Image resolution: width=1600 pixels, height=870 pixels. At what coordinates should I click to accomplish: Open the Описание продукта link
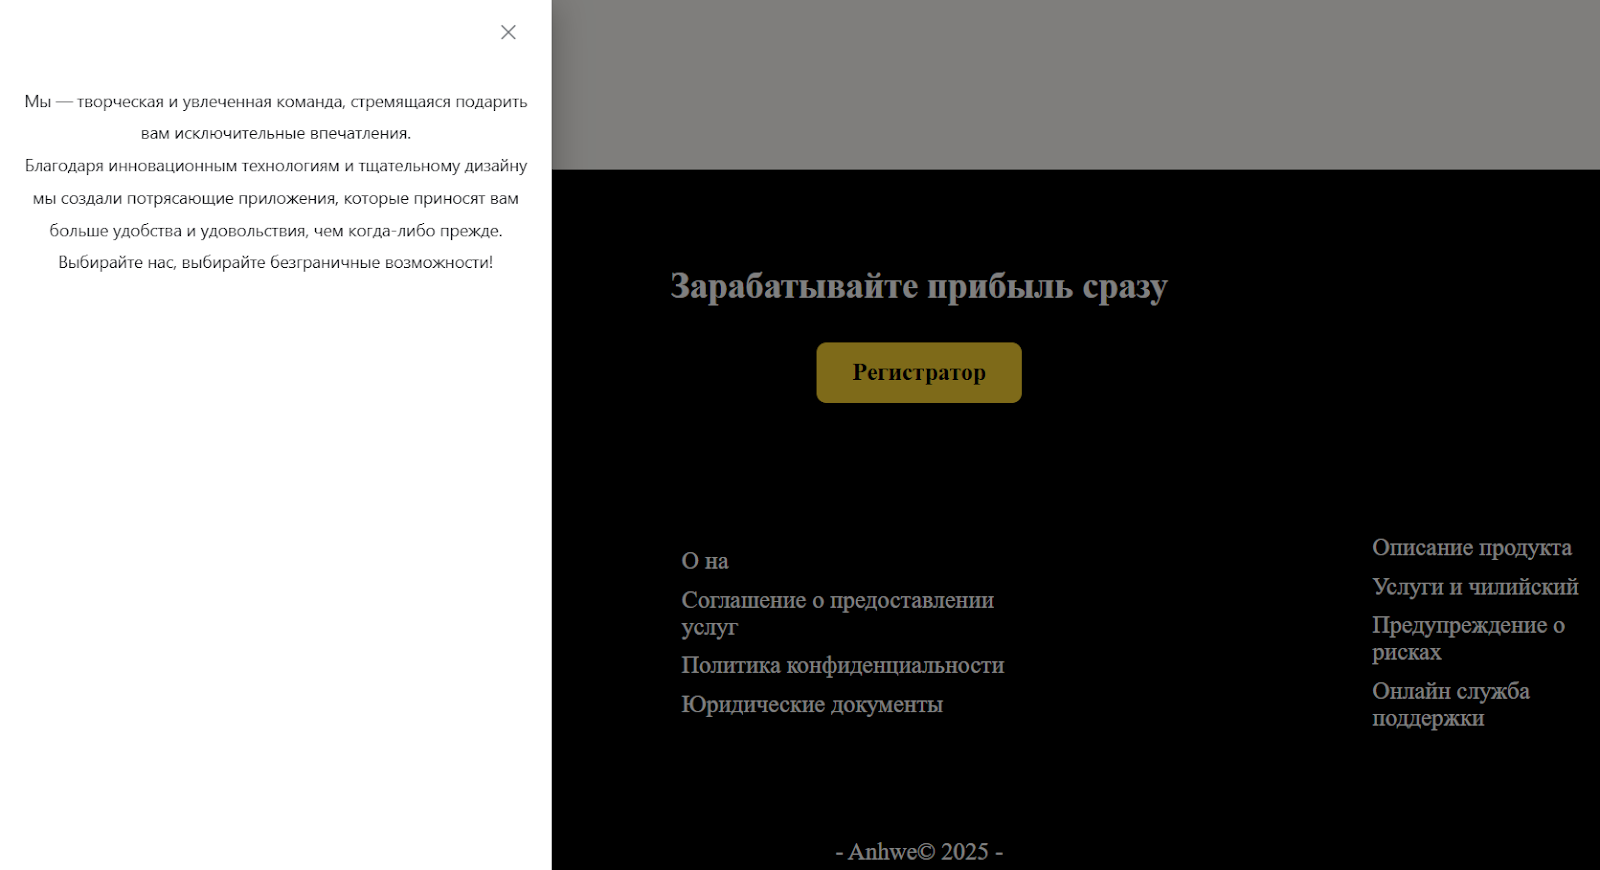click(x=1471, y=547)
